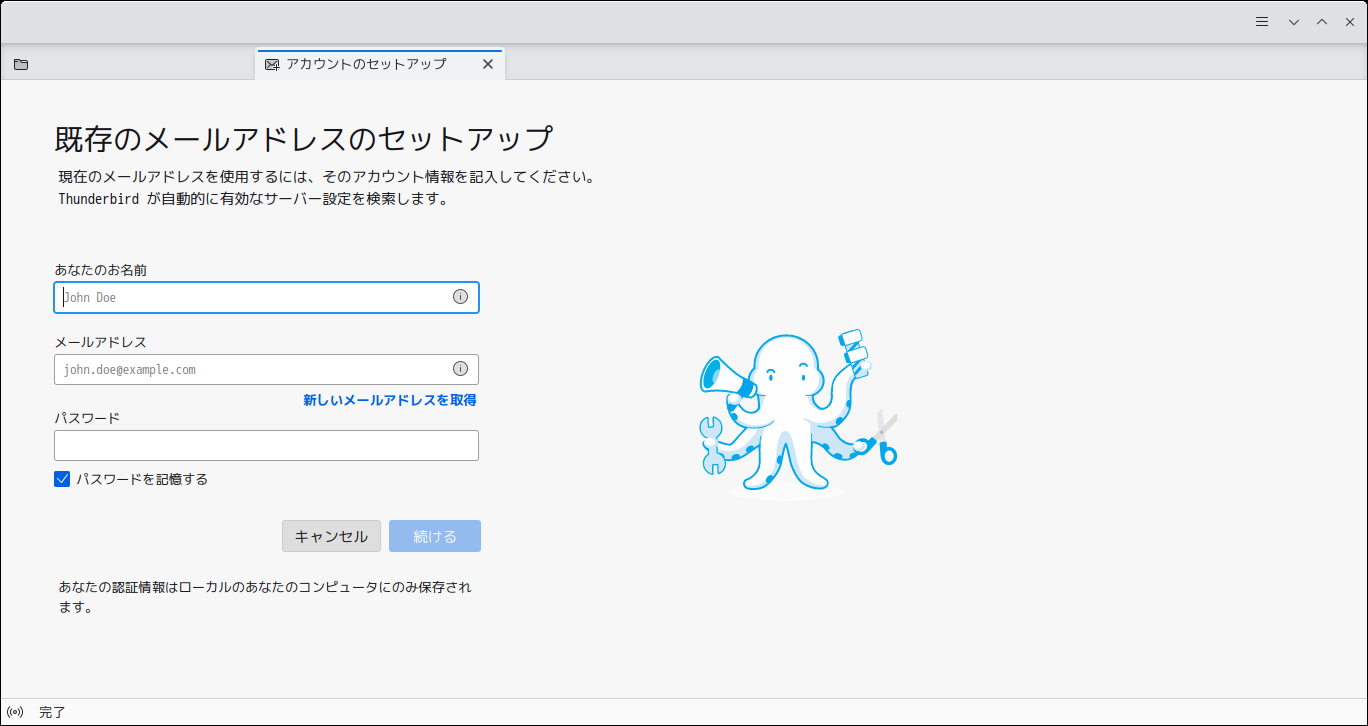This screenshot has width=1368, height=726.
Task: Maximize the window with the up chevron
Action: [x=1322, y=22]
